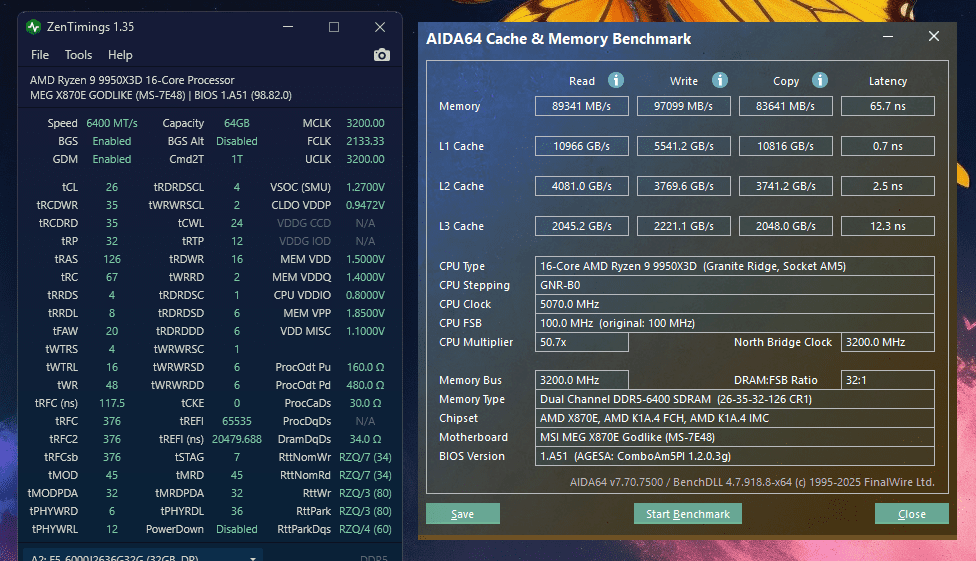Take a screenshot with ZenTimings camera icon

tap(382, 55)
